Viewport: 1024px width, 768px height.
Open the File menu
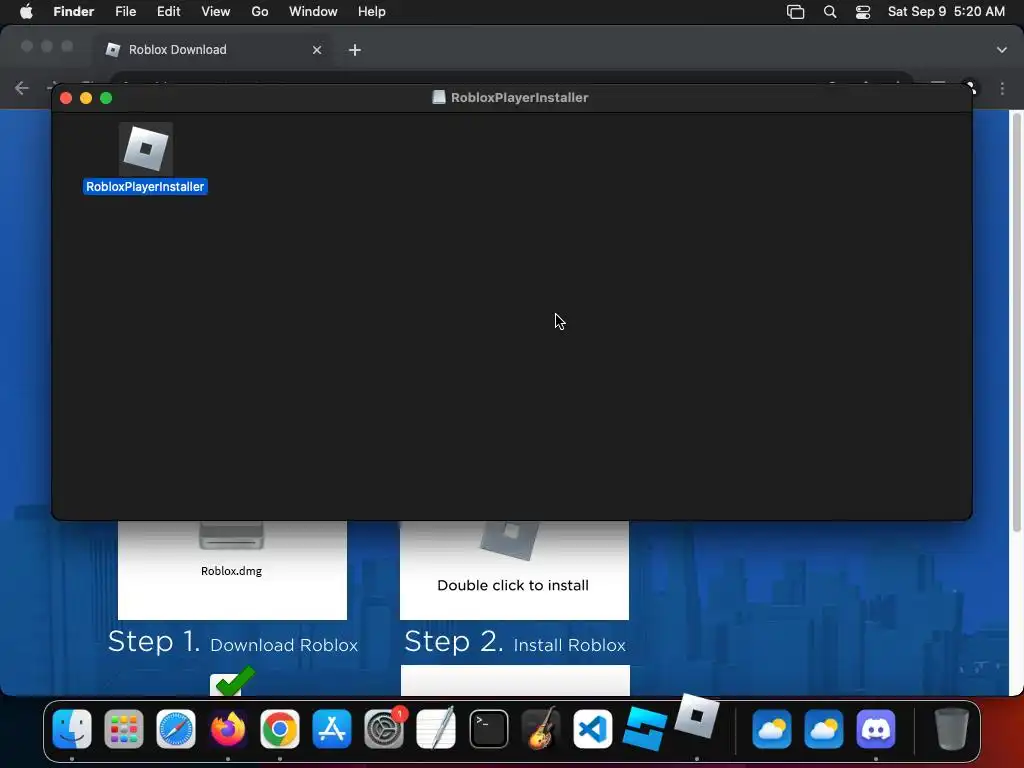(x=125, y=12)
